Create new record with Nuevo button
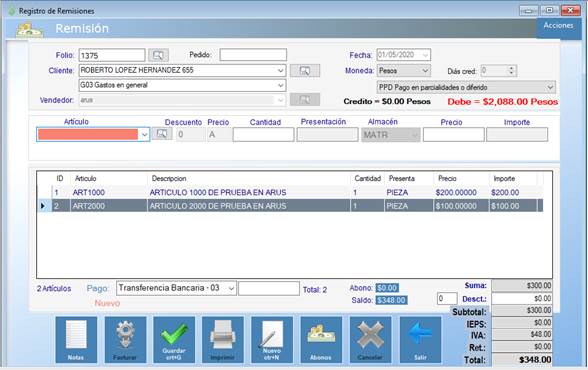Viewport: 588px width, 370px height. click(x=272, y=340)
